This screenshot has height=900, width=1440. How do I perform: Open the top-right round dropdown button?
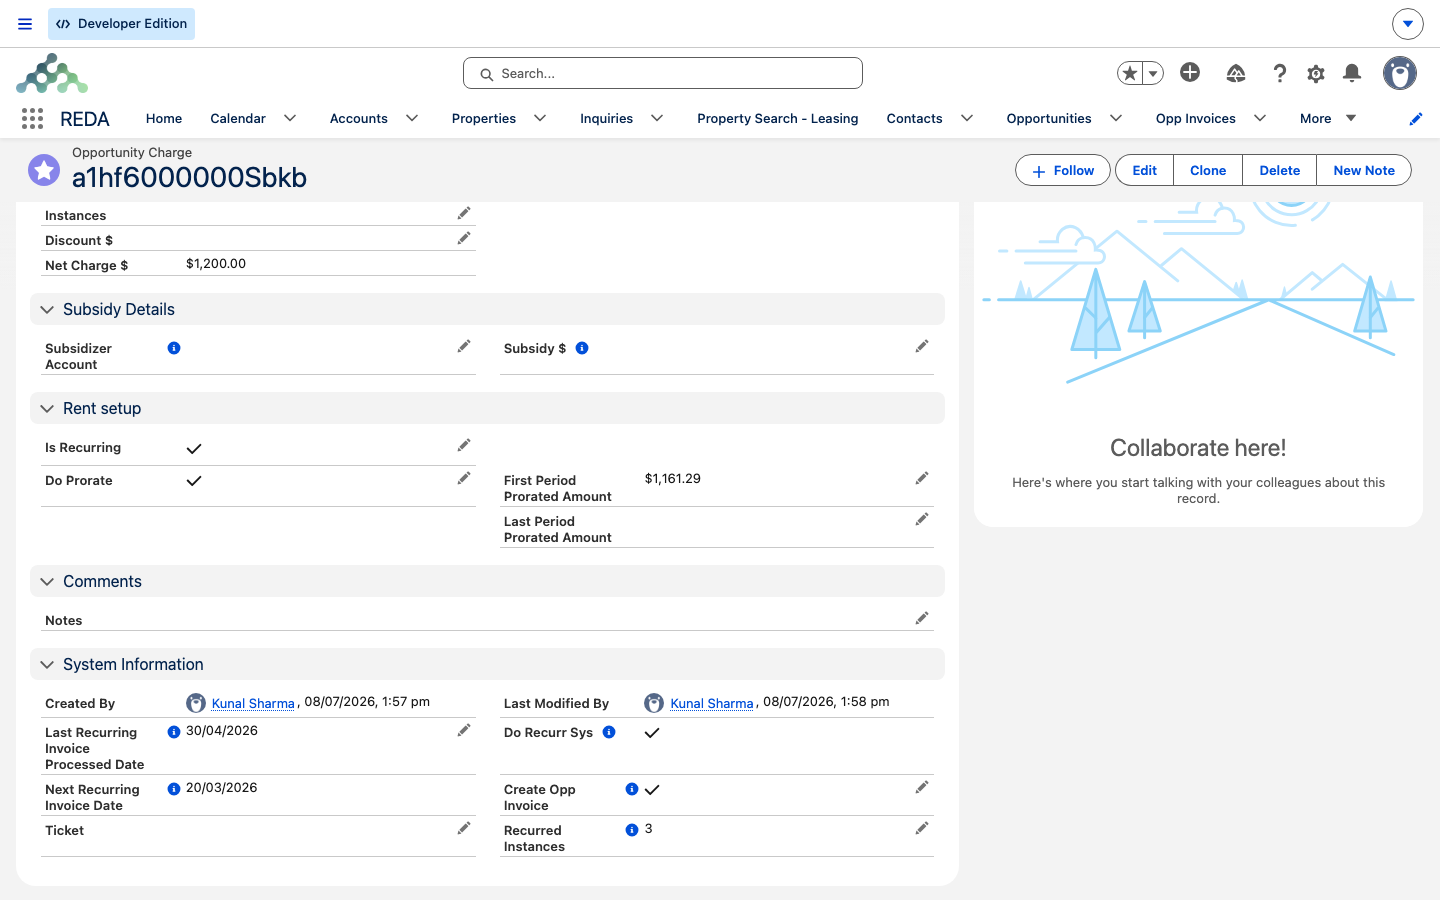pos(1408,24)
